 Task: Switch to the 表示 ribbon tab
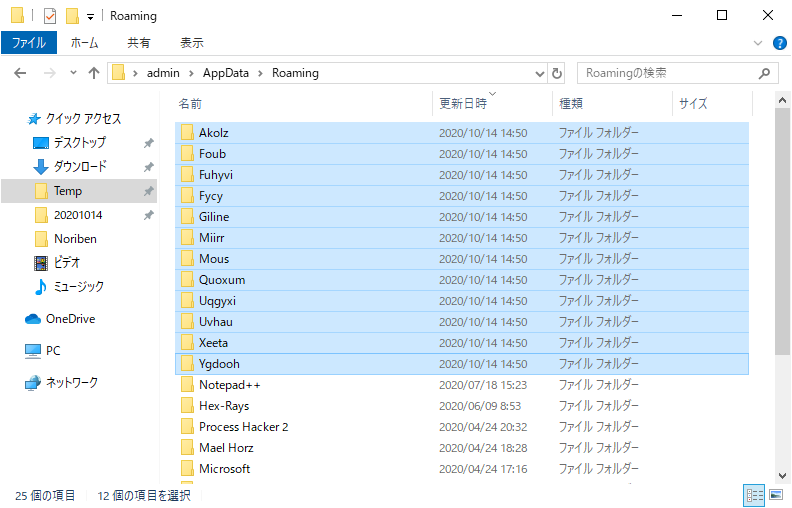(192, 43)
